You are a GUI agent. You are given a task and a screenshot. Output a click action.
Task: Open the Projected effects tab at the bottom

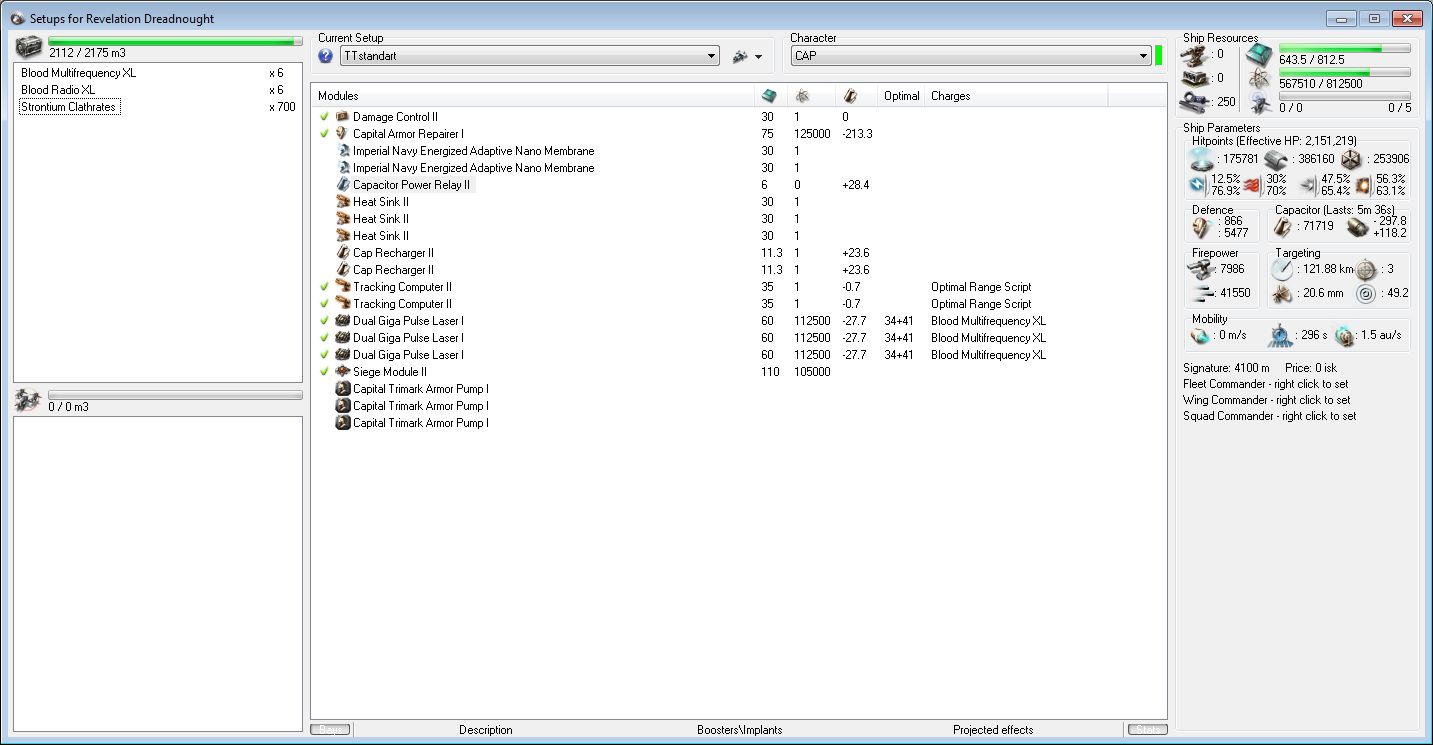pos(993,730)
